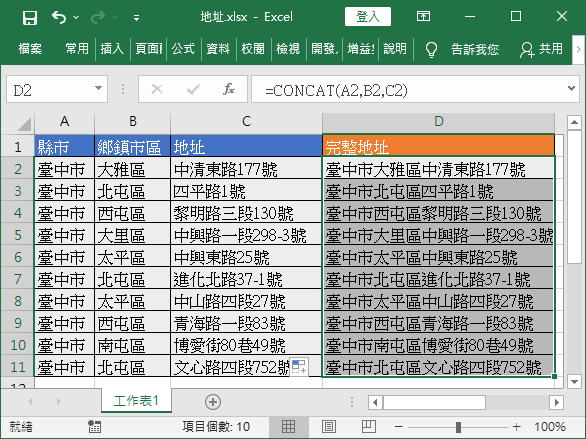Switch to Page Break Preview
Image resolution: width=586 pixels, height=439 pixels.
(368, 426)
